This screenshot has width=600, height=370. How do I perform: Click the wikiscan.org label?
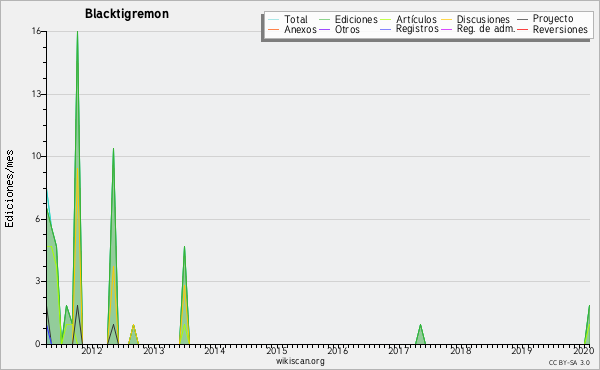pos(300,361)
